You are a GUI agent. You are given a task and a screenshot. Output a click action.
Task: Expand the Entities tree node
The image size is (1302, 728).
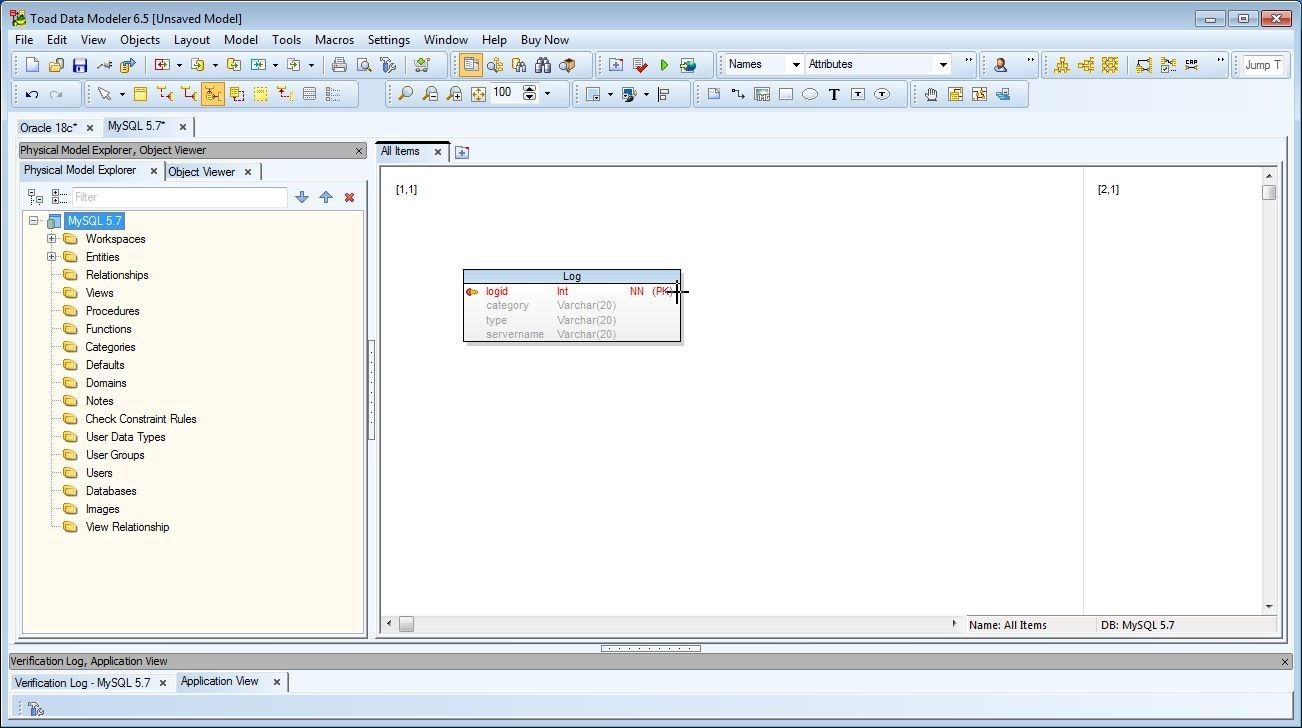(x=52, y=257)
